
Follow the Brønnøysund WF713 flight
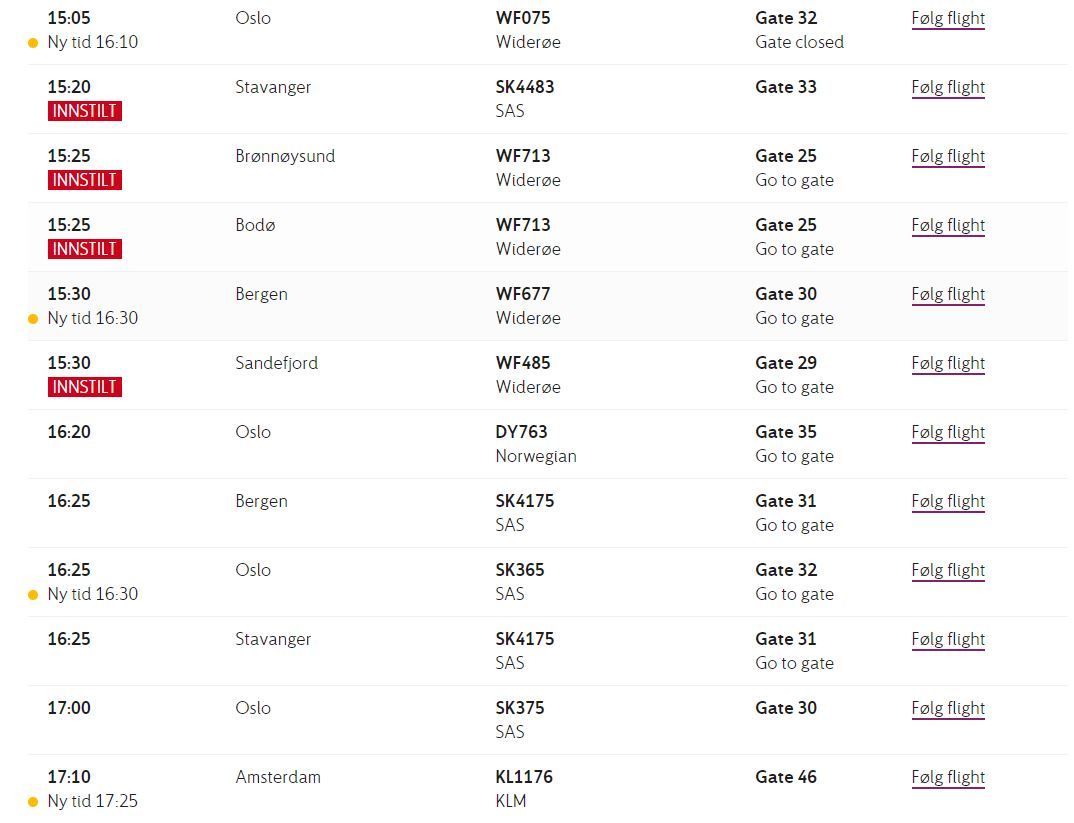[948, 157]
